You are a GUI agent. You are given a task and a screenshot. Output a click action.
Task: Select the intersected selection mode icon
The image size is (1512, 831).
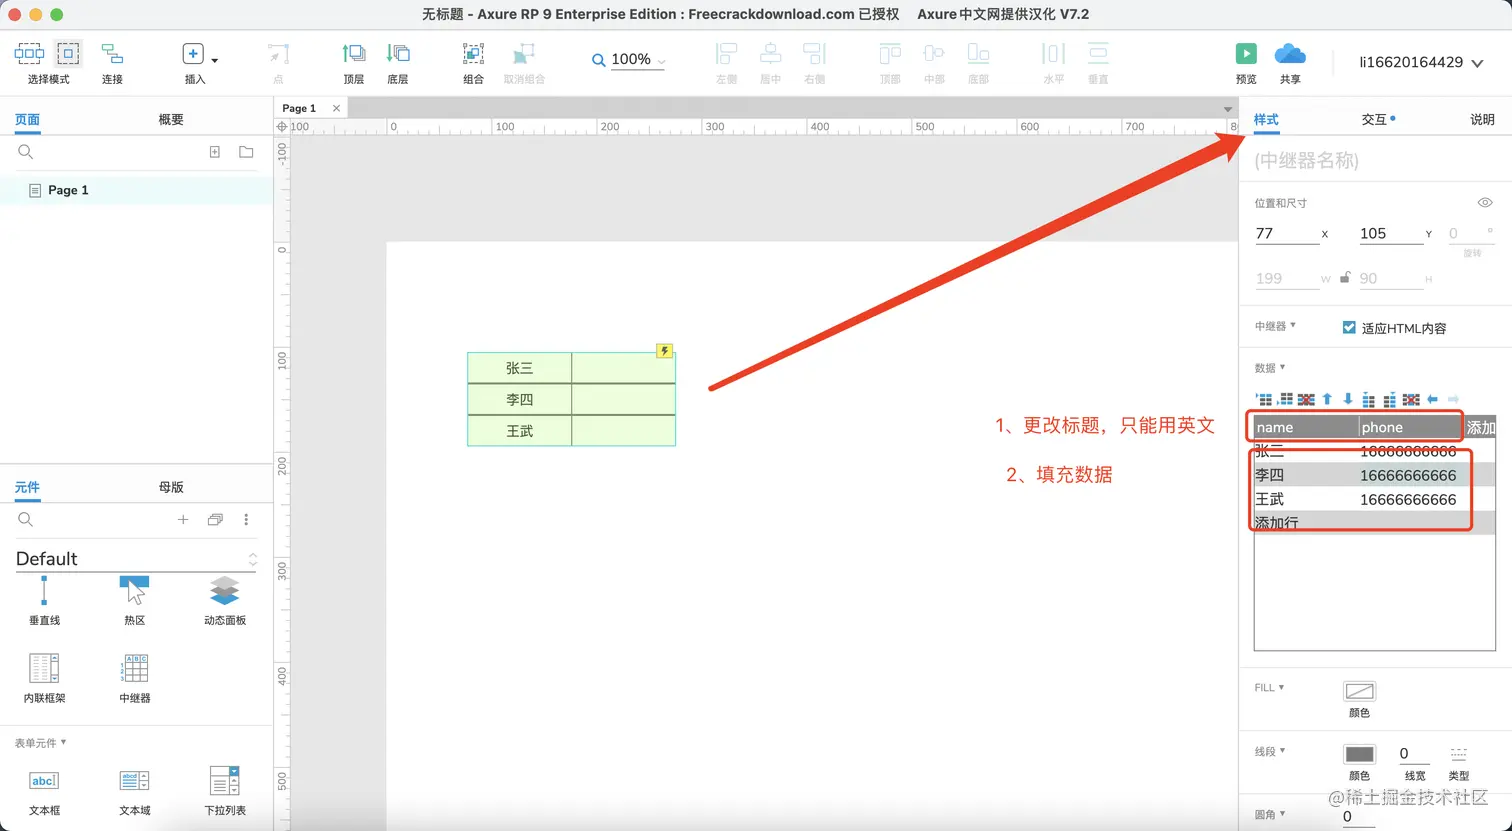coord(29,54)
